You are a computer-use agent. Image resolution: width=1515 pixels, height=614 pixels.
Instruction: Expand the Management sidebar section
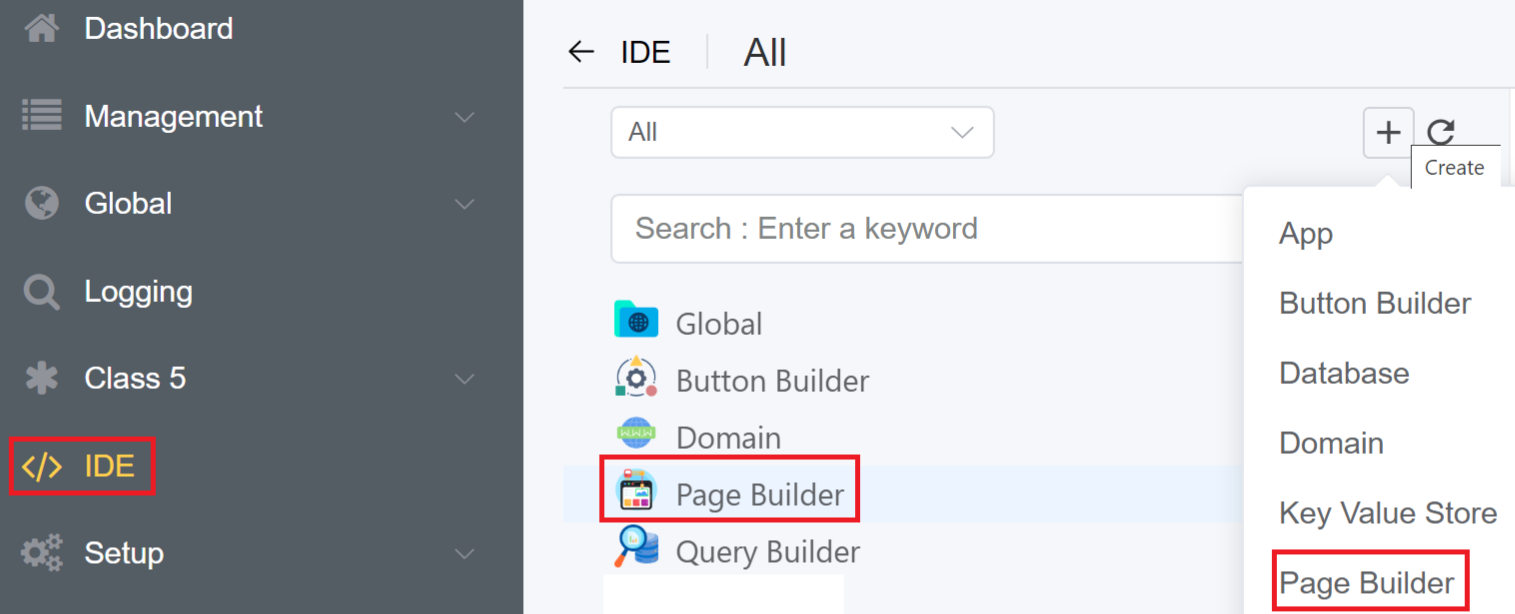[x=464, y=117]
